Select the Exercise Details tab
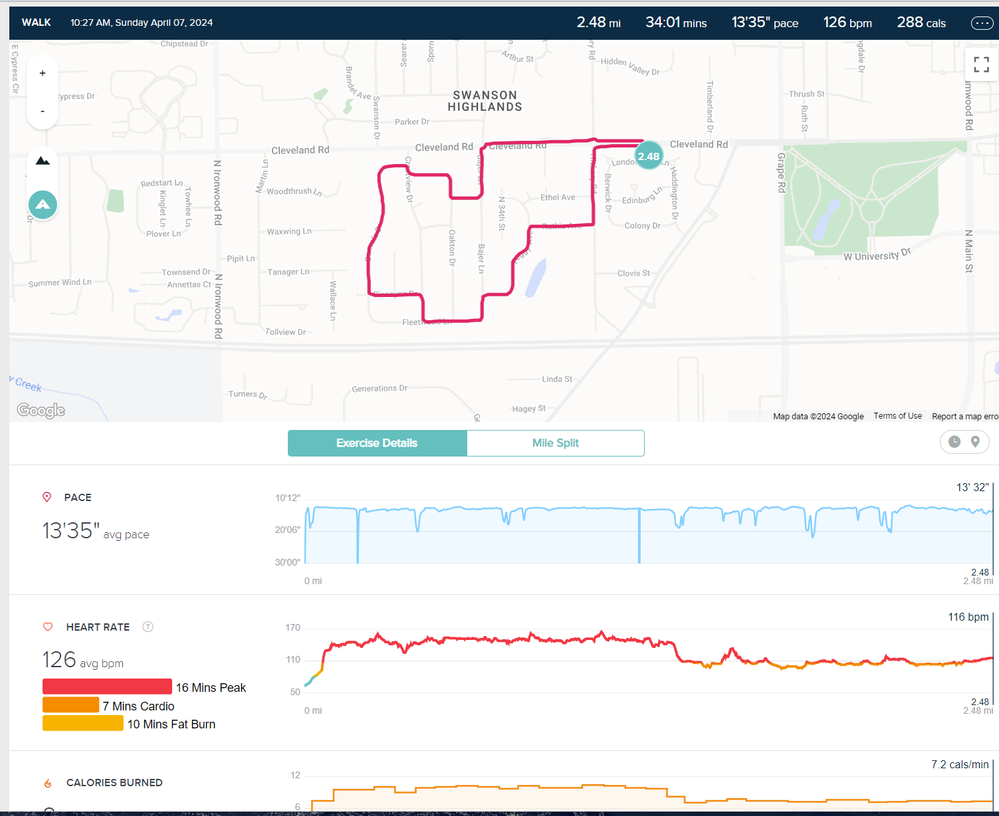 click(377, 443)
